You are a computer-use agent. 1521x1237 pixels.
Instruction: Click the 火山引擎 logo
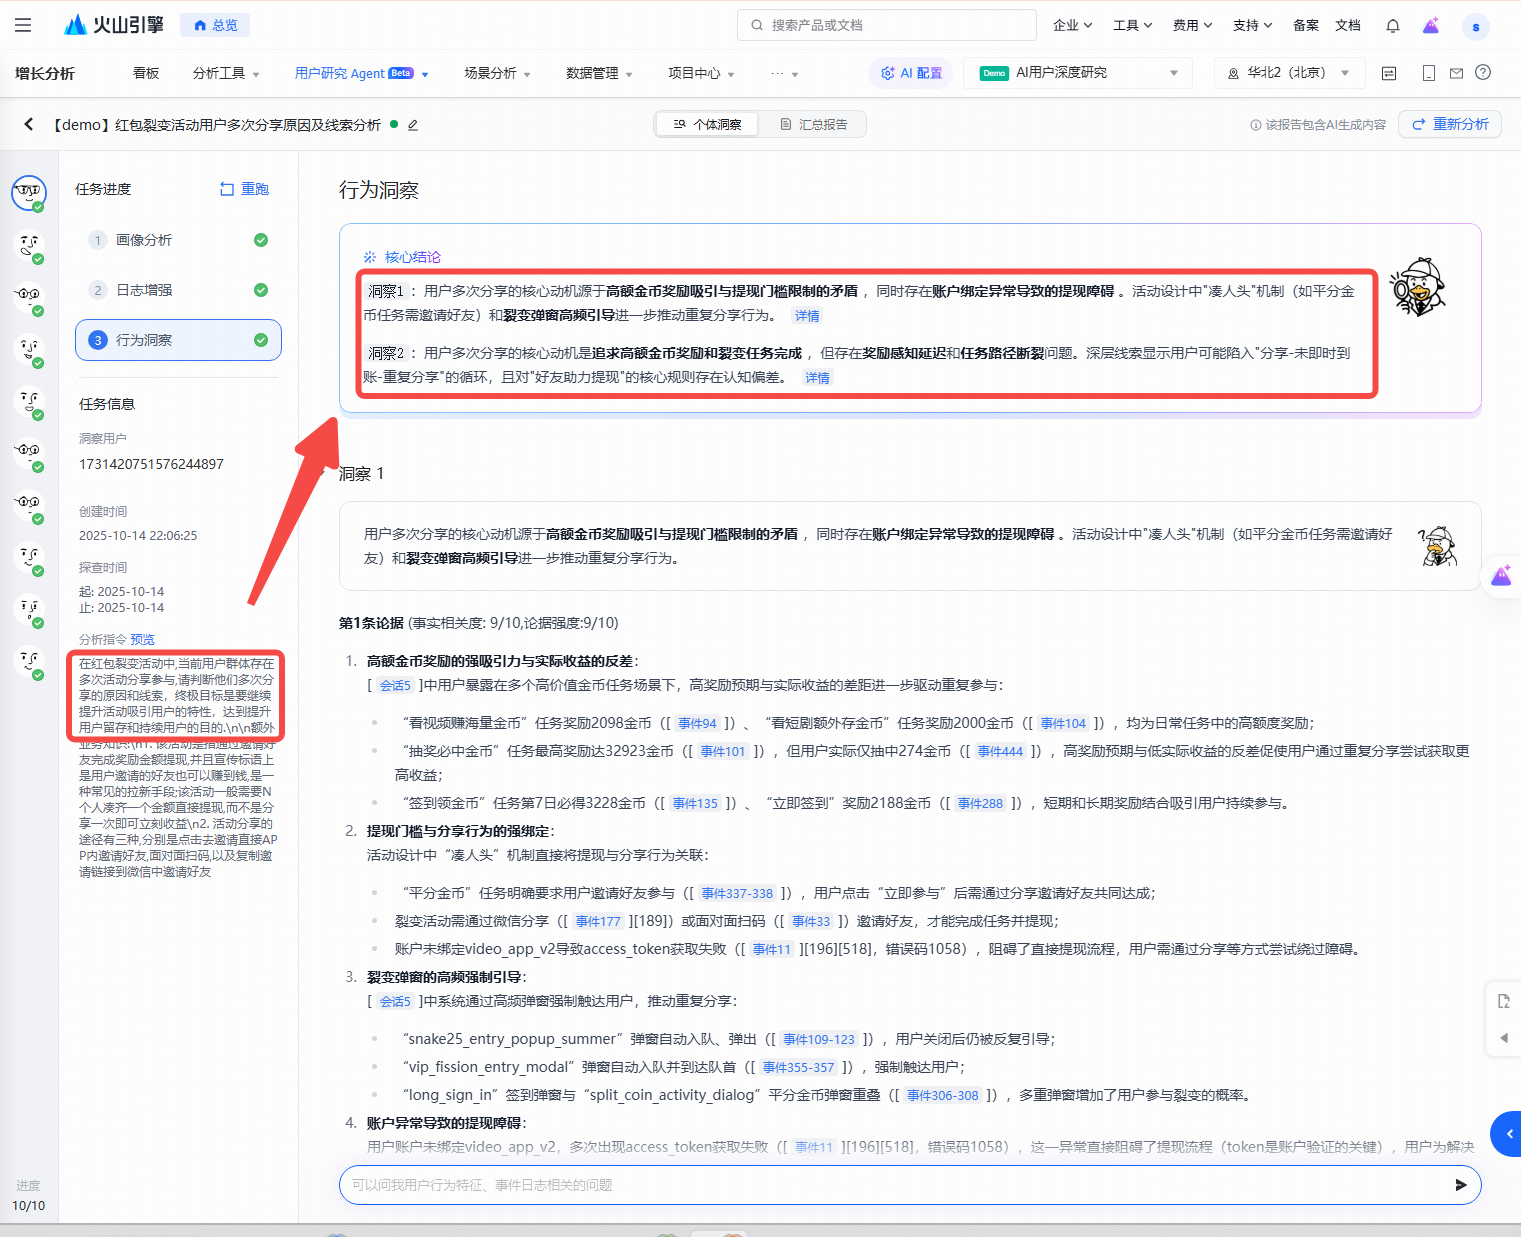(x=113, y=25)
